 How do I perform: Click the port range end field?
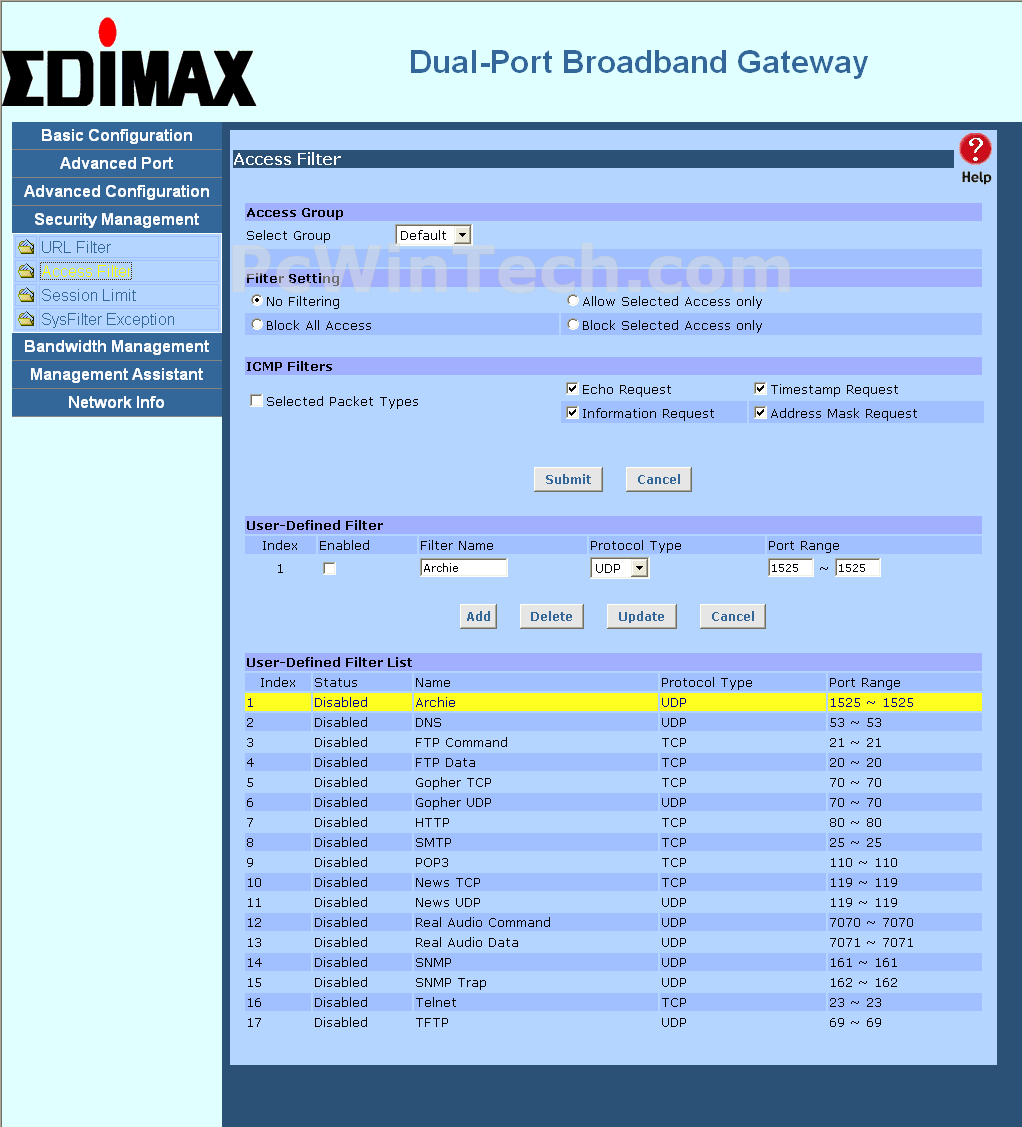[x=858, y=568]
